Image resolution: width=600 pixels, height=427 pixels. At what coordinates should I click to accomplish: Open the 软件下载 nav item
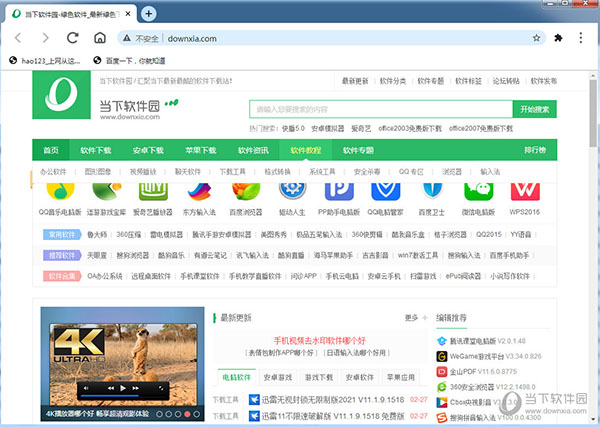pos(96,150)
